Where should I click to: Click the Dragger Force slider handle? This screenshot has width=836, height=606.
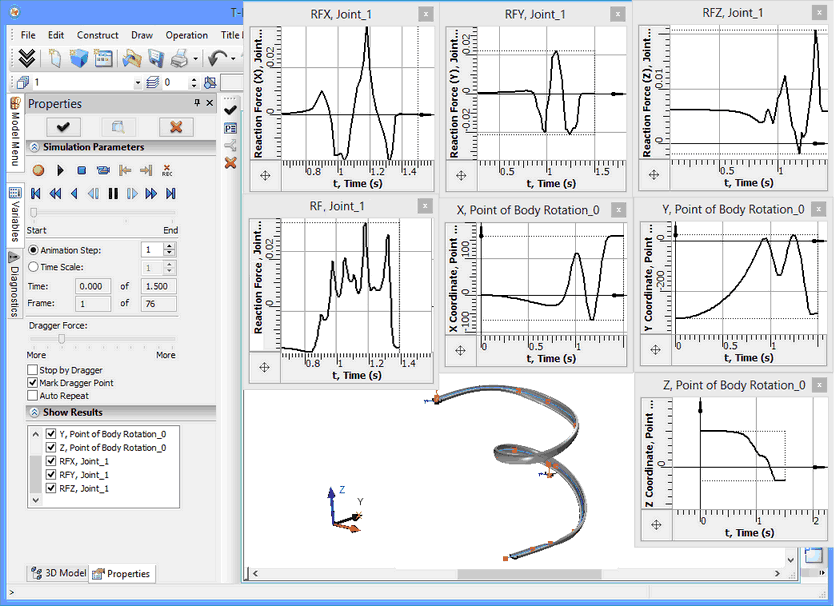[x=62, y=339]
